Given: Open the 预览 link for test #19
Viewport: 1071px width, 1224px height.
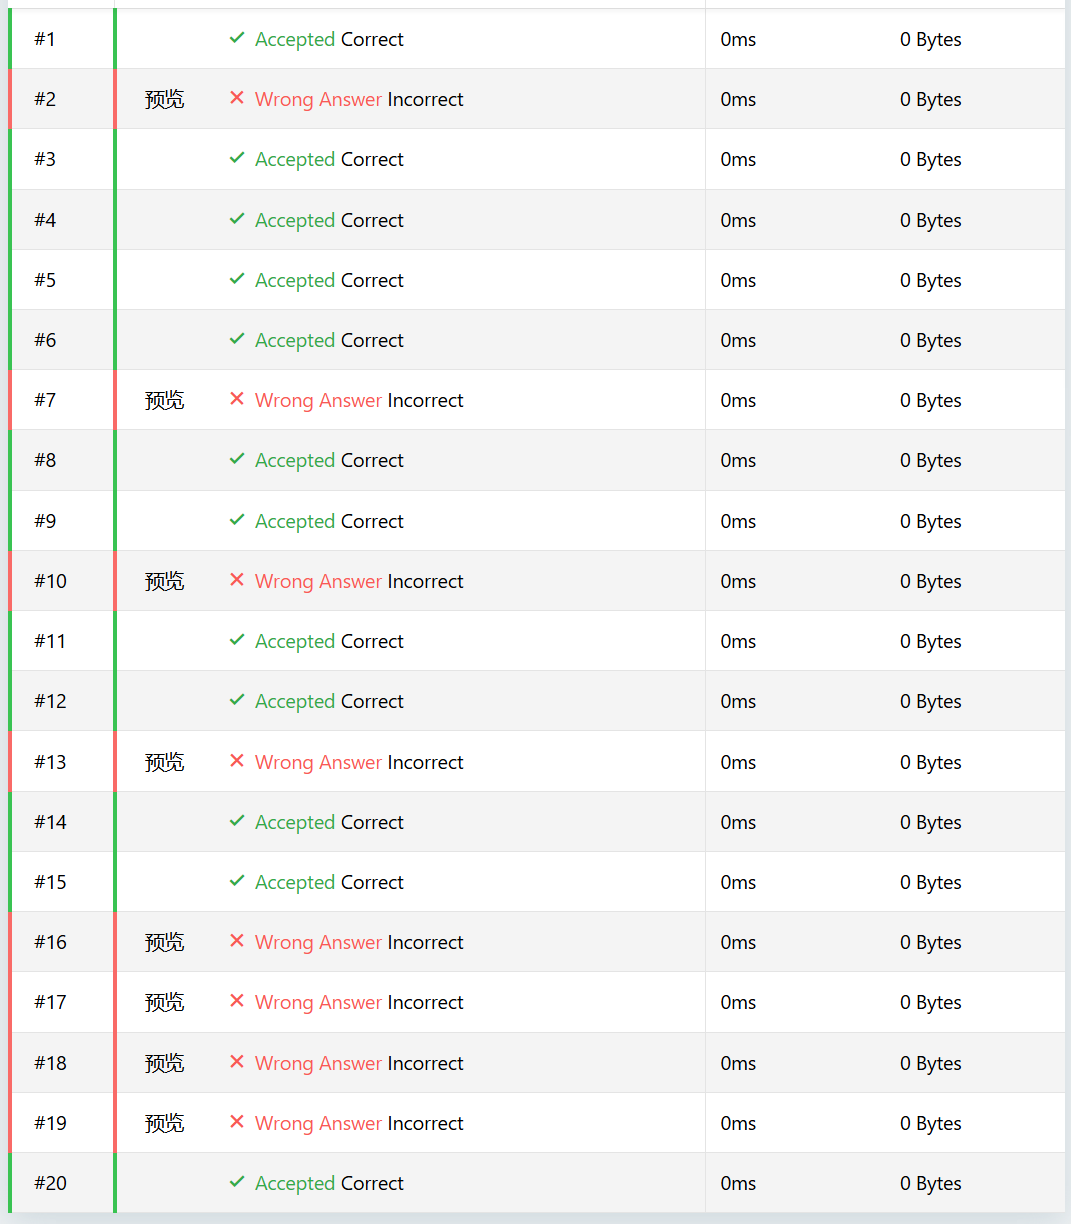Looking at the screenshot, I should coord(164,1123).
